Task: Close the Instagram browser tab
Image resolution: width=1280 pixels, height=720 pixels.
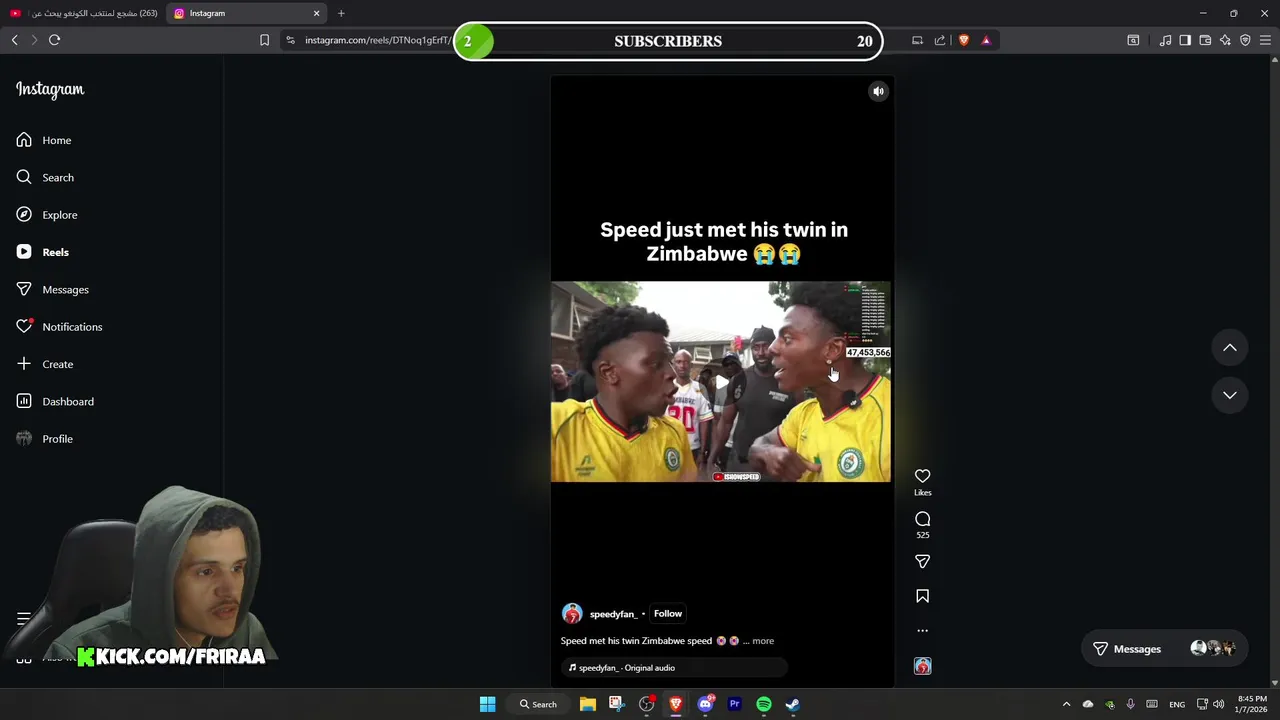Action: 317,13
